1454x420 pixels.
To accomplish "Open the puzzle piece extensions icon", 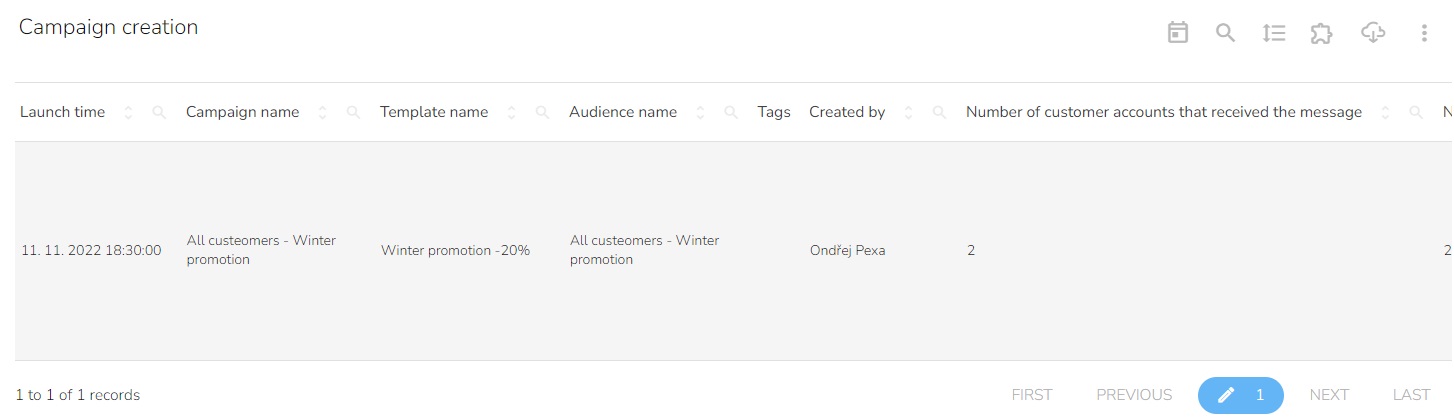I will pyautogui.click(x=1321, y=33).
